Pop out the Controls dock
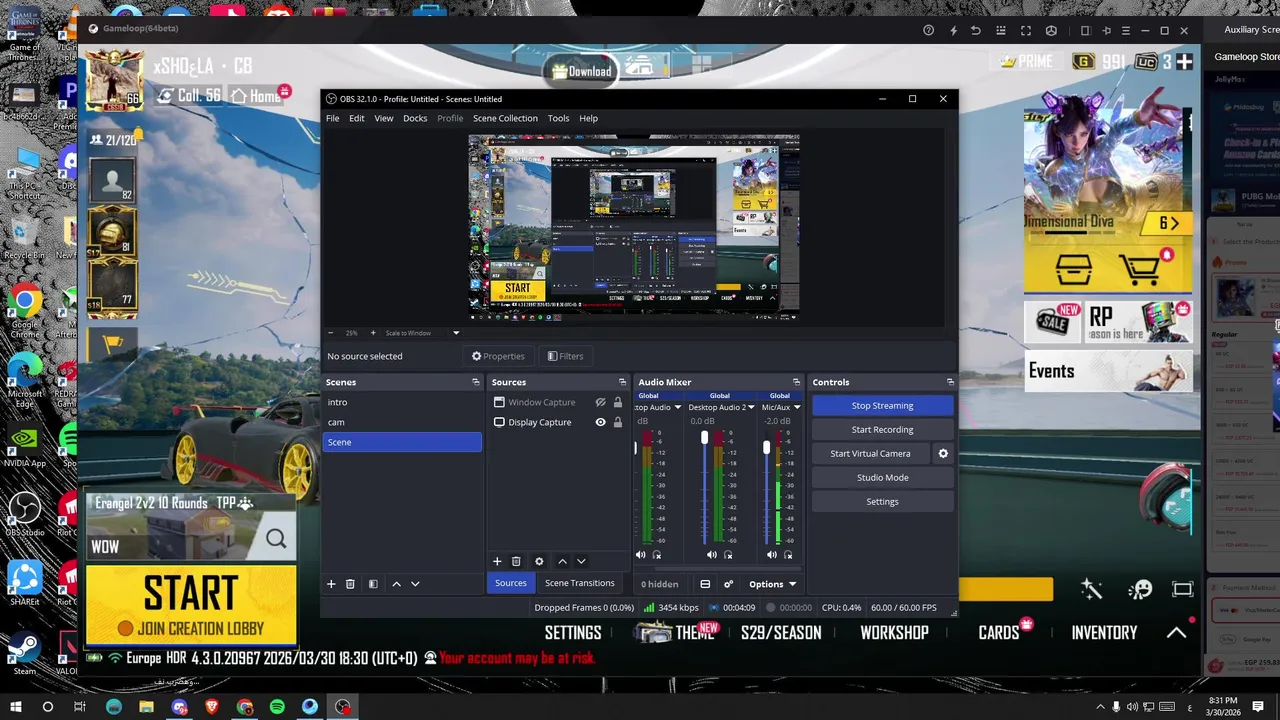This screenshot has height=720, width=1280. [x=950, y=382]
